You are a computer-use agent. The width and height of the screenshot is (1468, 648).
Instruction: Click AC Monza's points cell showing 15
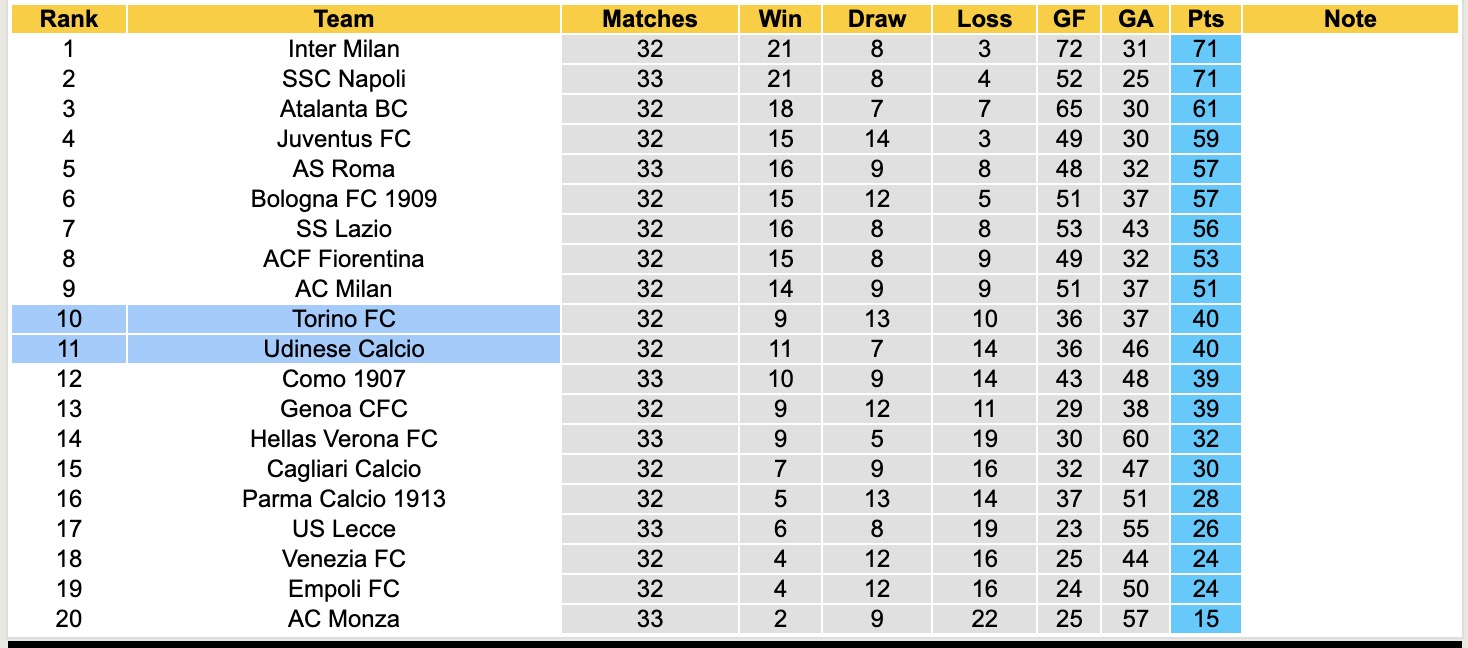1206,619
